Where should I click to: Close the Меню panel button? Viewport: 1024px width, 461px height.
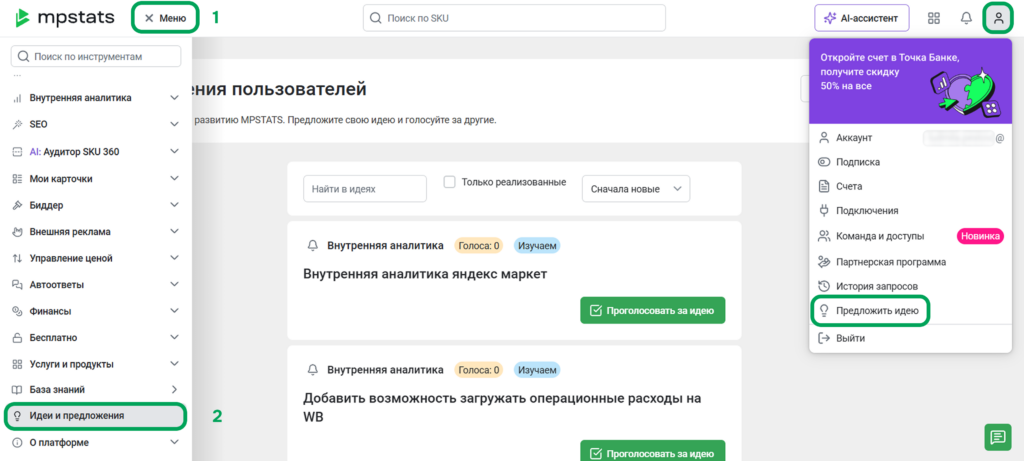pyautogui.click(x=165, y=18)
